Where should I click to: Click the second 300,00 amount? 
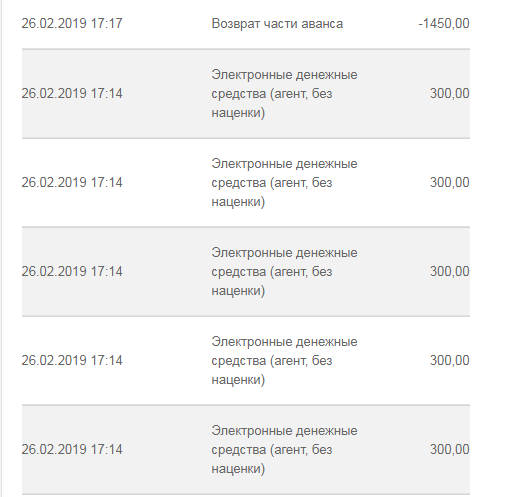[x=450, y=182]
